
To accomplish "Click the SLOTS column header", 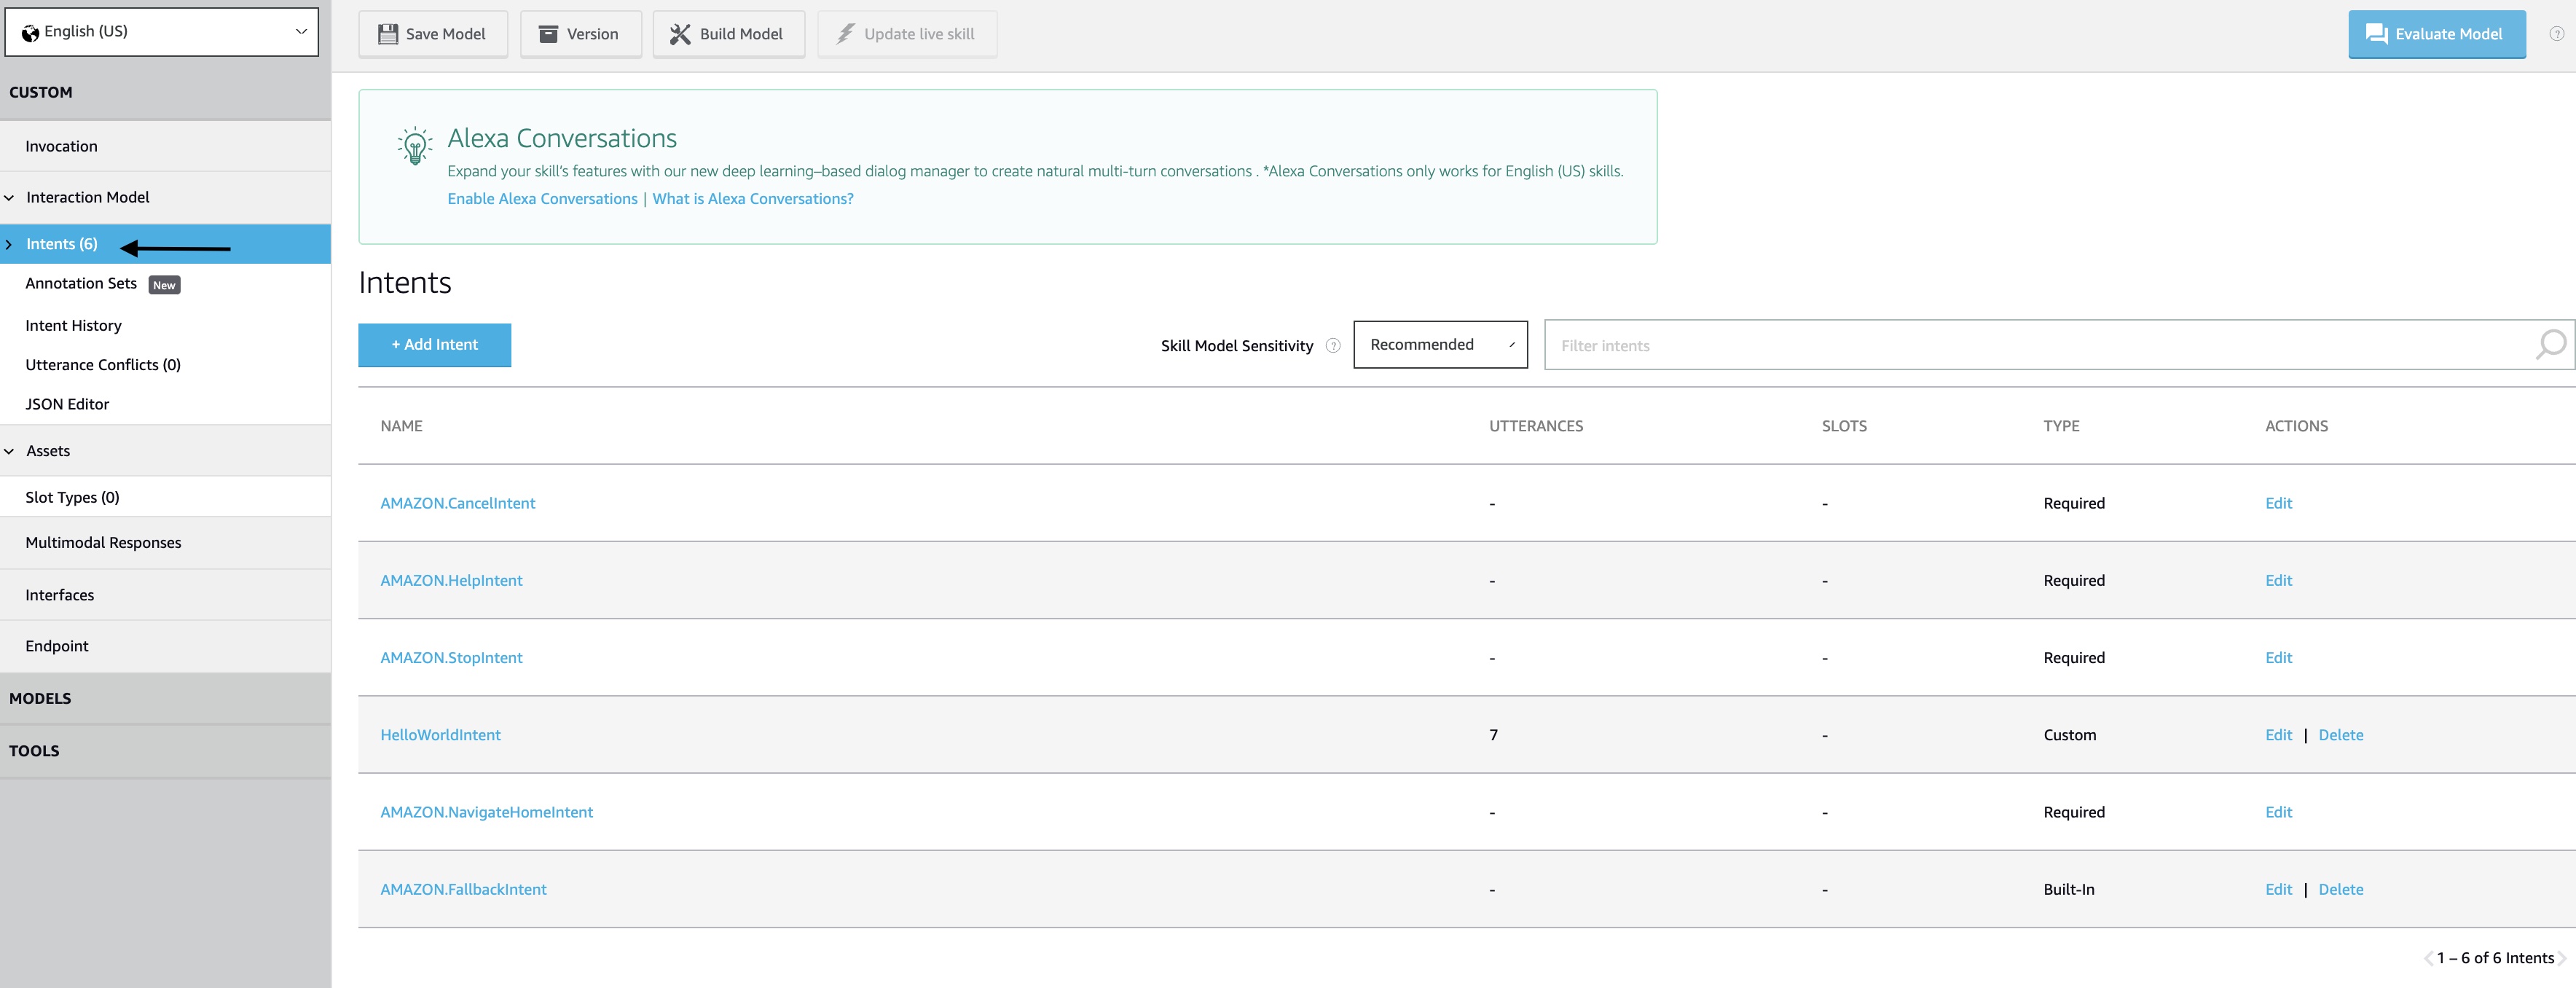I will 1844,426.
